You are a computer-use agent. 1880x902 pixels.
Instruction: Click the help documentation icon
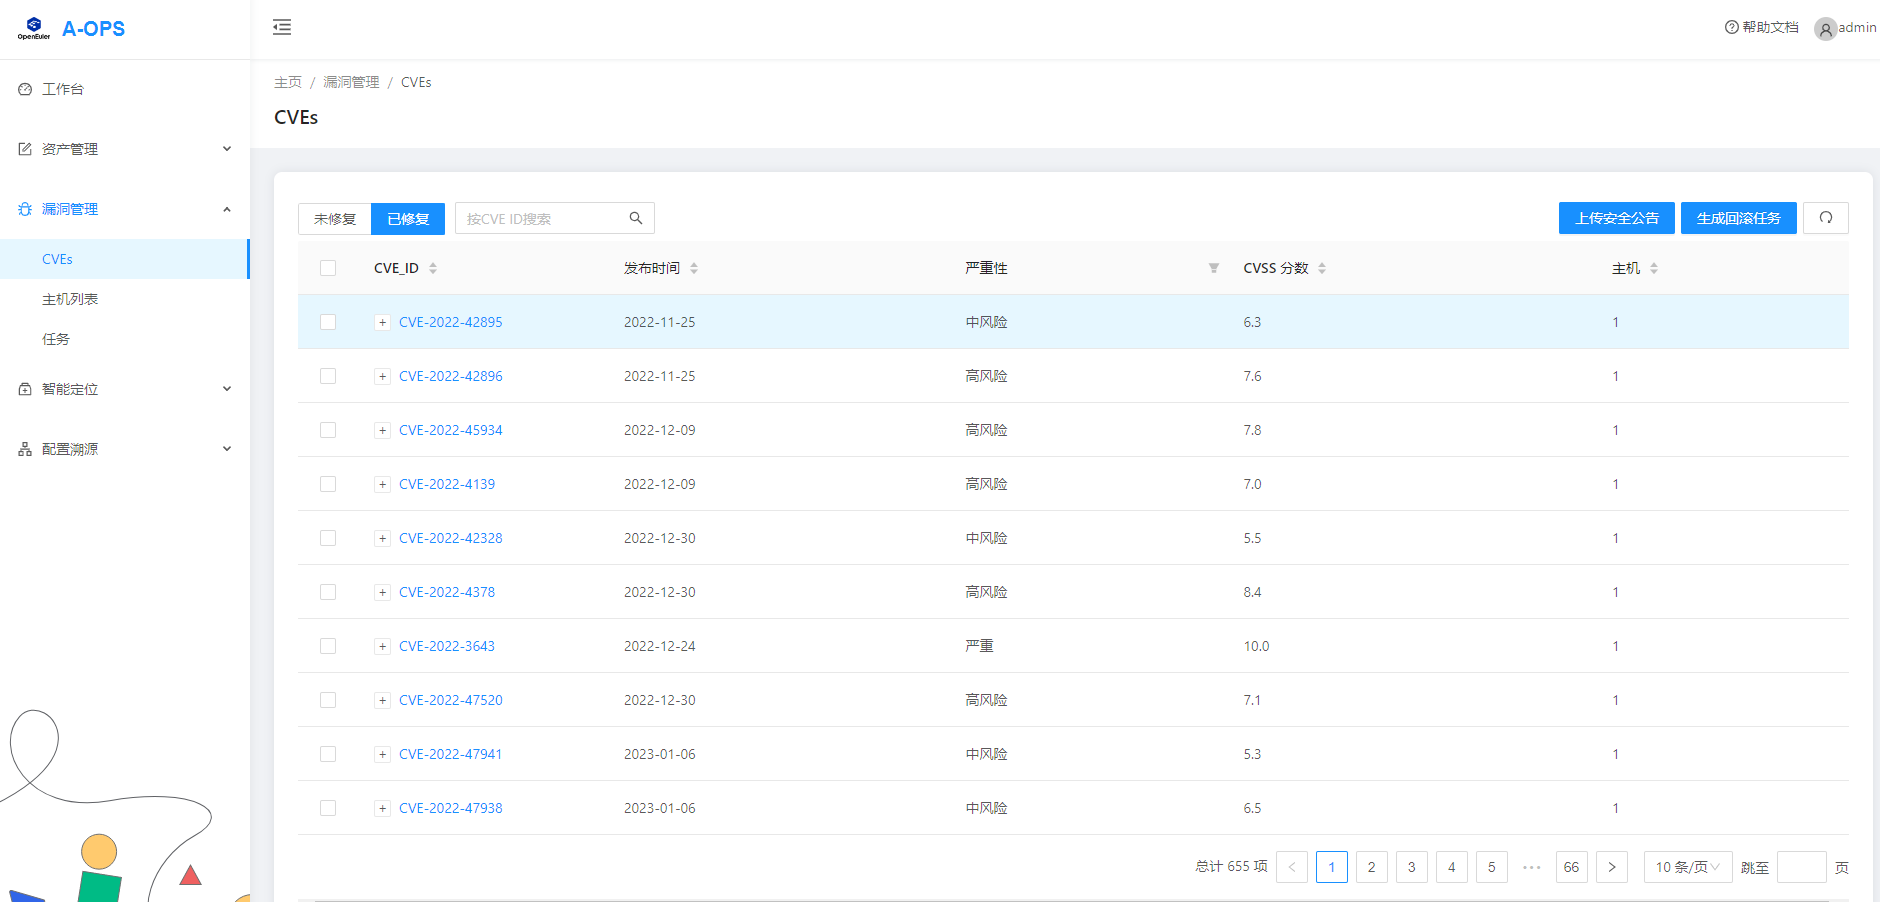tap(1731, 27)
